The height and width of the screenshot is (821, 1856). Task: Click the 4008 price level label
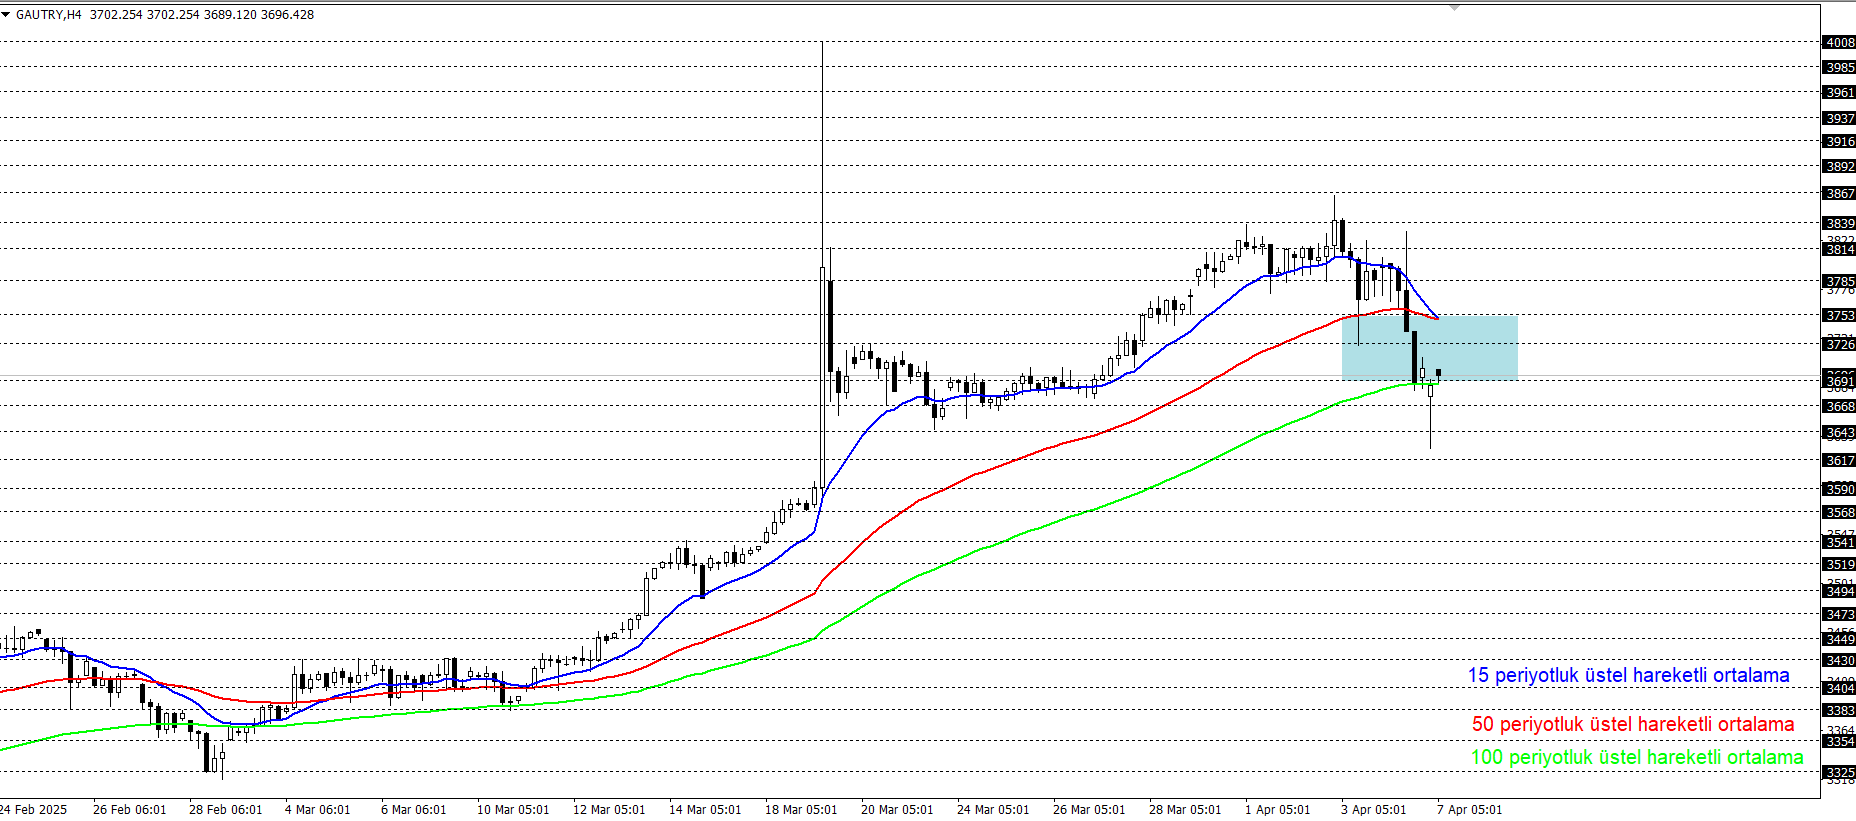click(x=1839, y=42)
